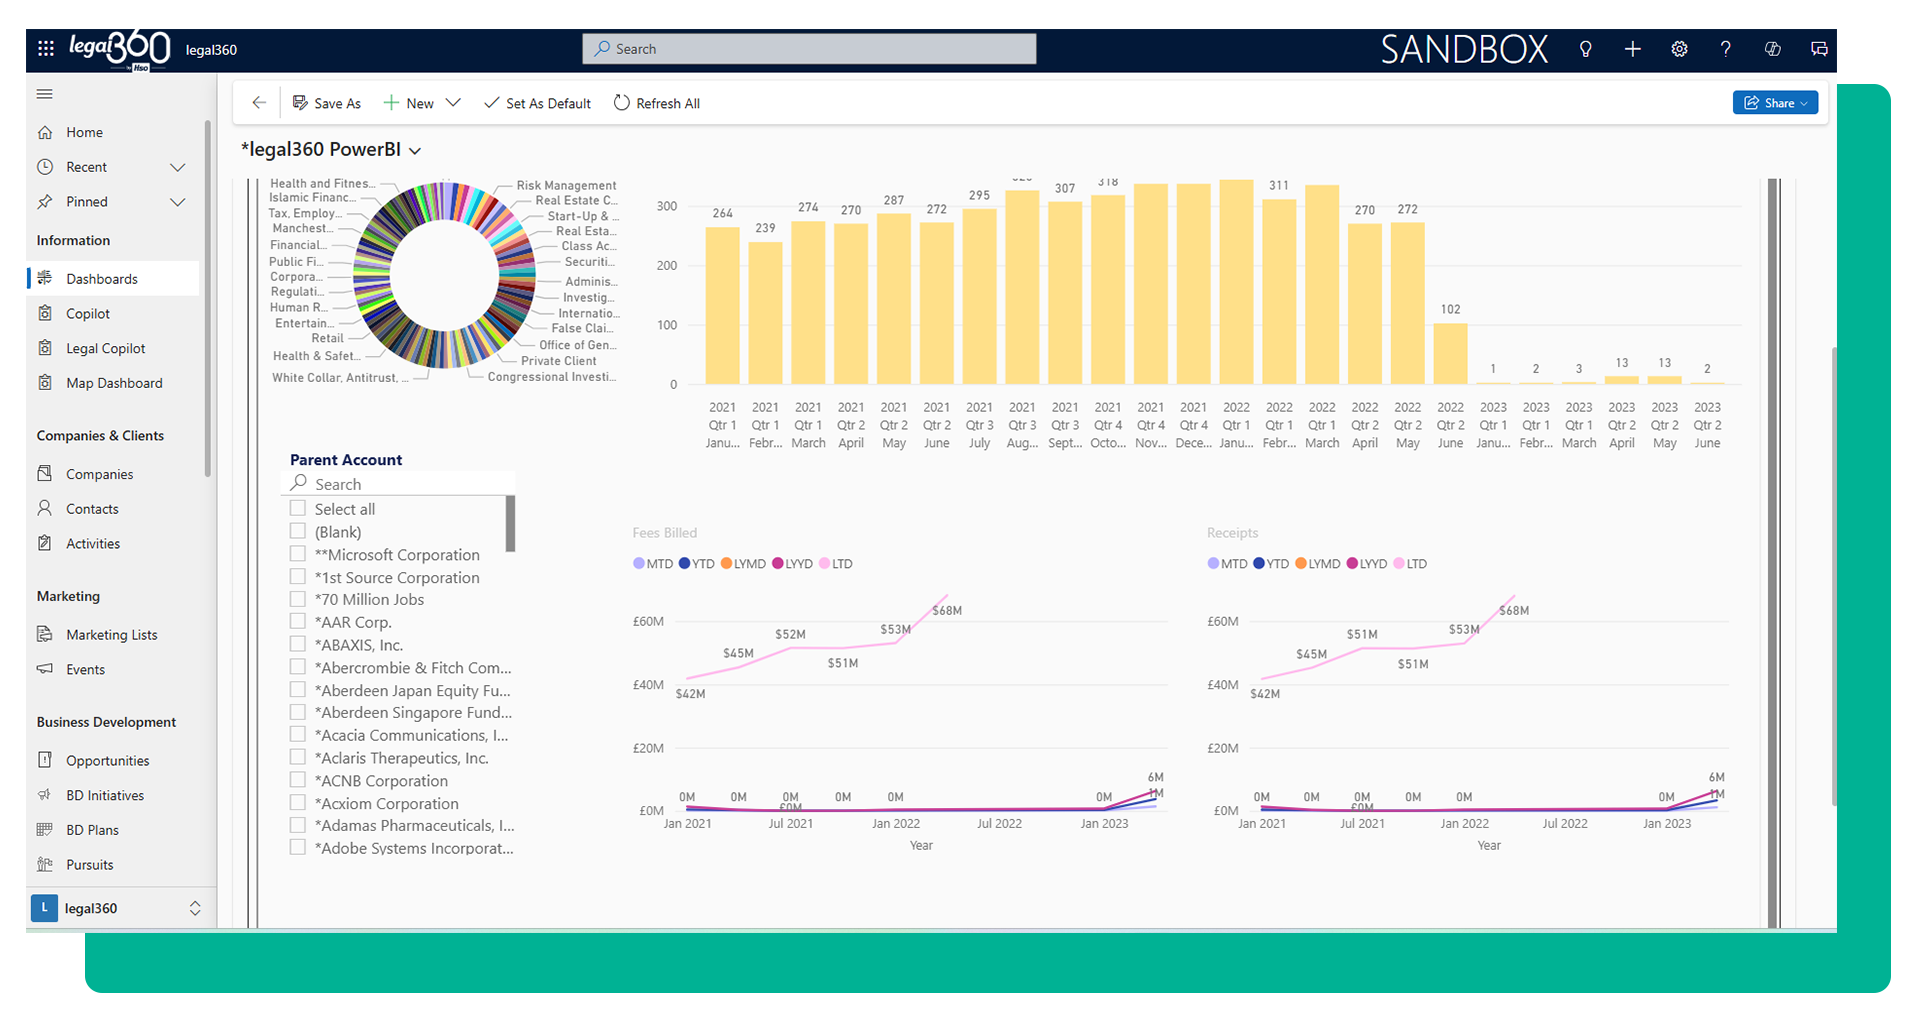Screen dimensions: 1905x1032
Task: Click the Refresh All button
Action: click(x=657, y=103)
